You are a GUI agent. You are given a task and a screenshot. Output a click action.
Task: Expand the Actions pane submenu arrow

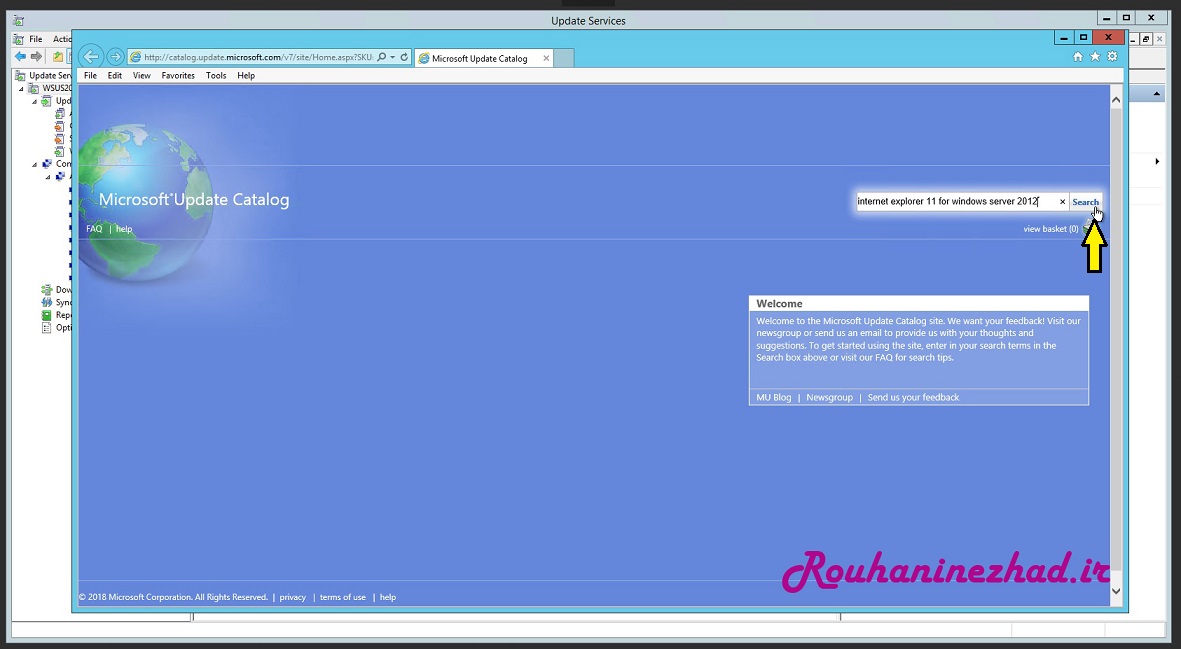point(1157,161)
